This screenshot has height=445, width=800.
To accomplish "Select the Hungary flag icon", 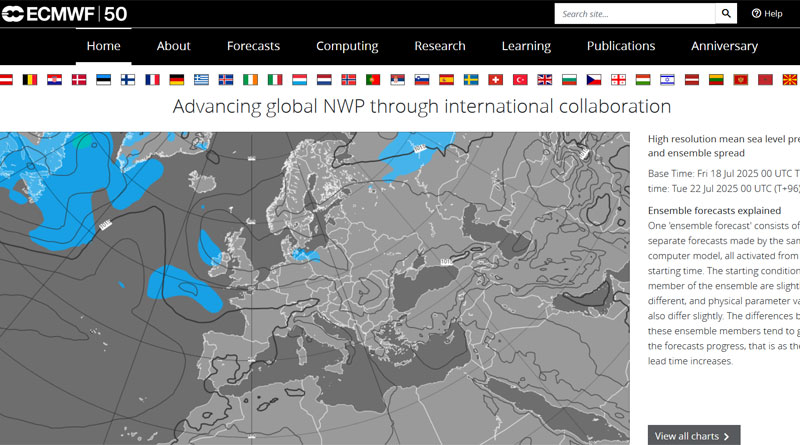I will click(x=642, y=80).
